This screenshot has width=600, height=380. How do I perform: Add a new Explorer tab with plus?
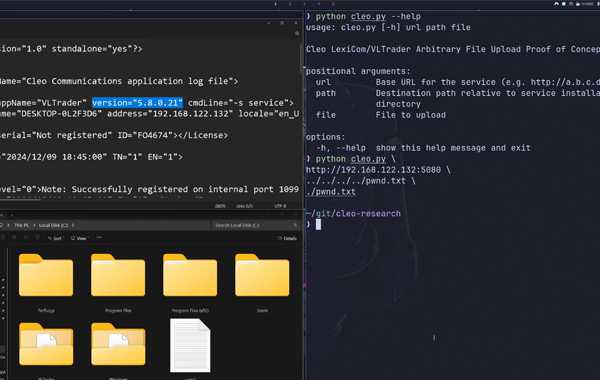click(11, 215)
